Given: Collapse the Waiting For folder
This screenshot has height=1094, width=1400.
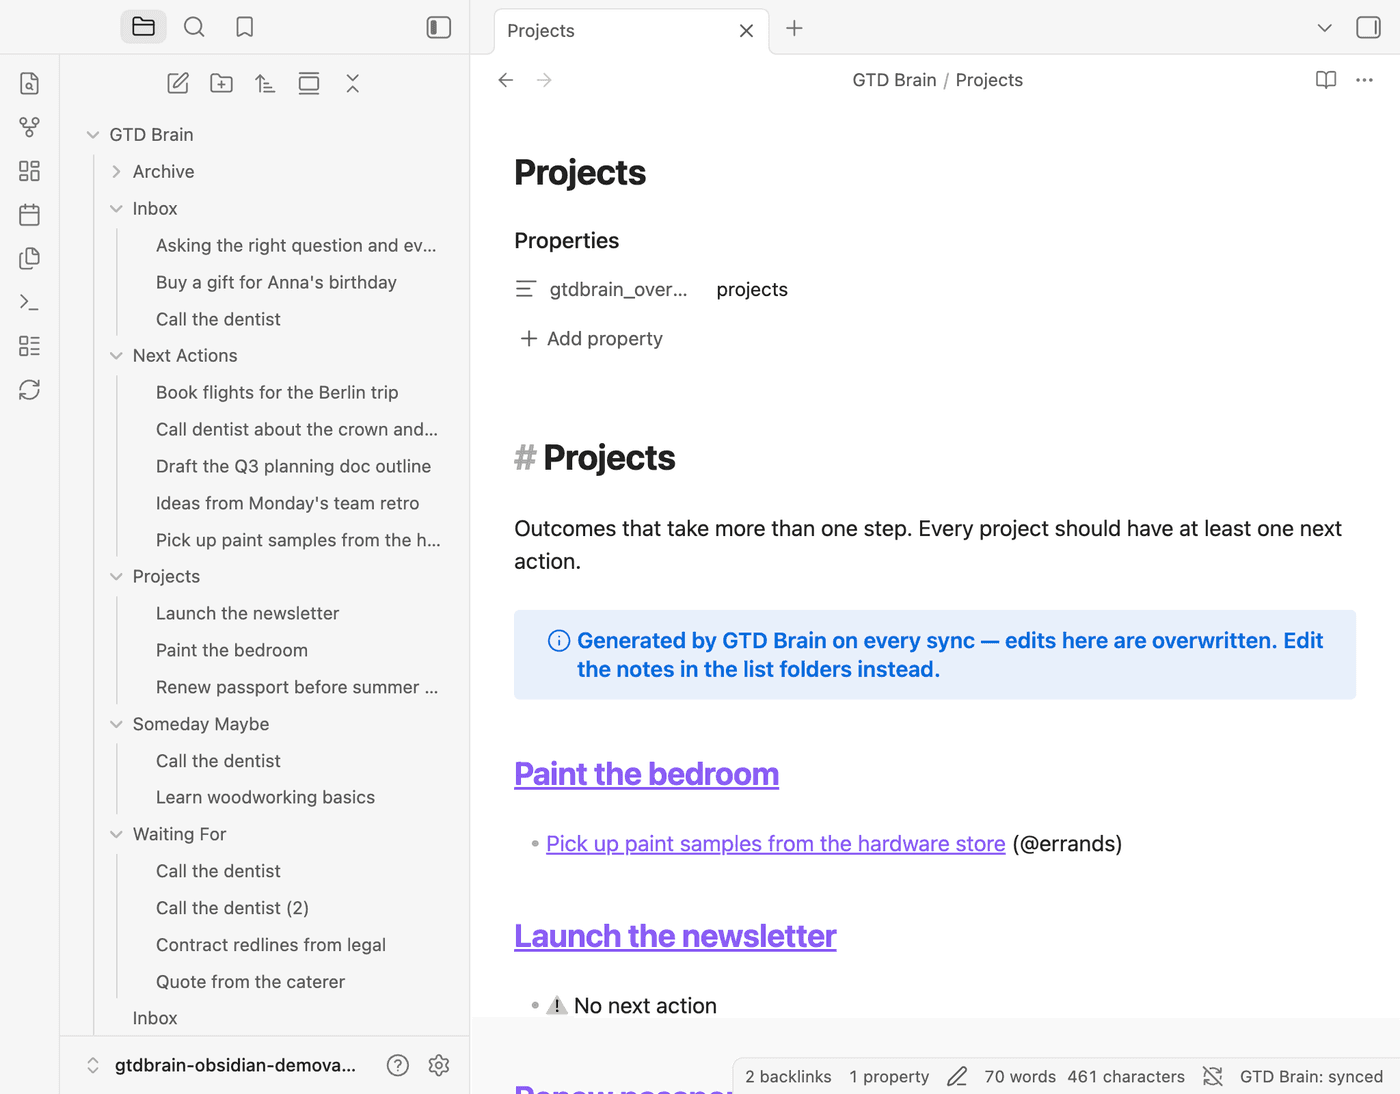Looking at the screenshot, I should [x=116, y=834].
